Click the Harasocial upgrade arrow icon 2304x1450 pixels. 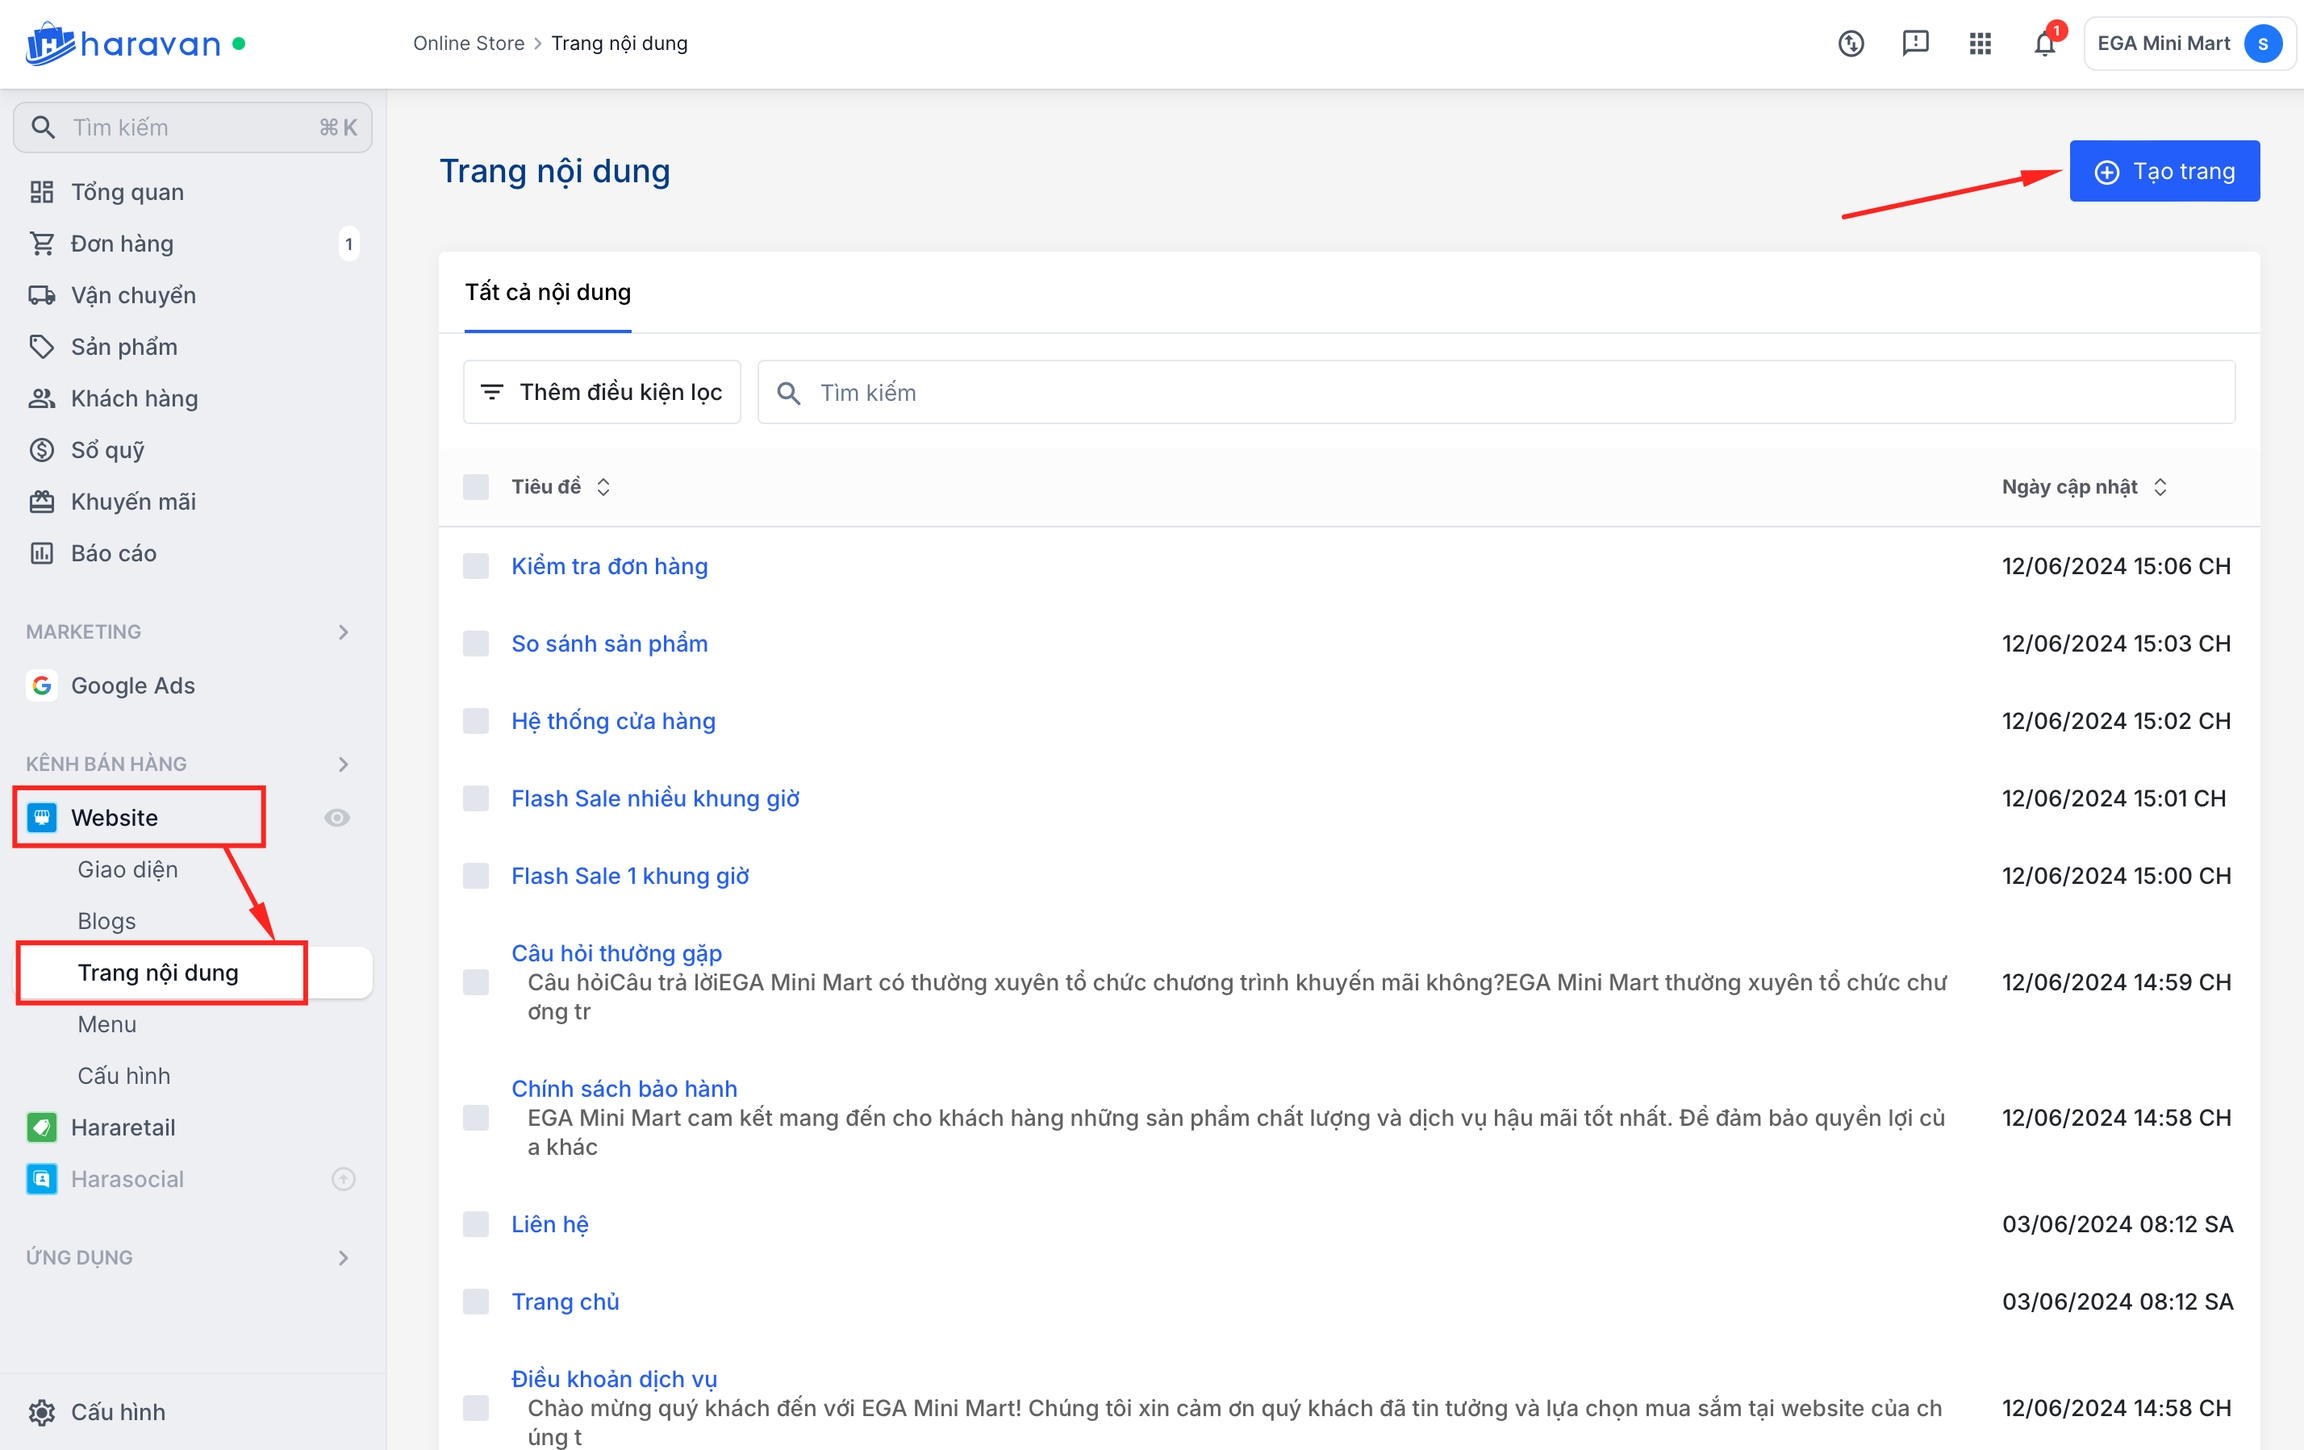point(343,1179)
